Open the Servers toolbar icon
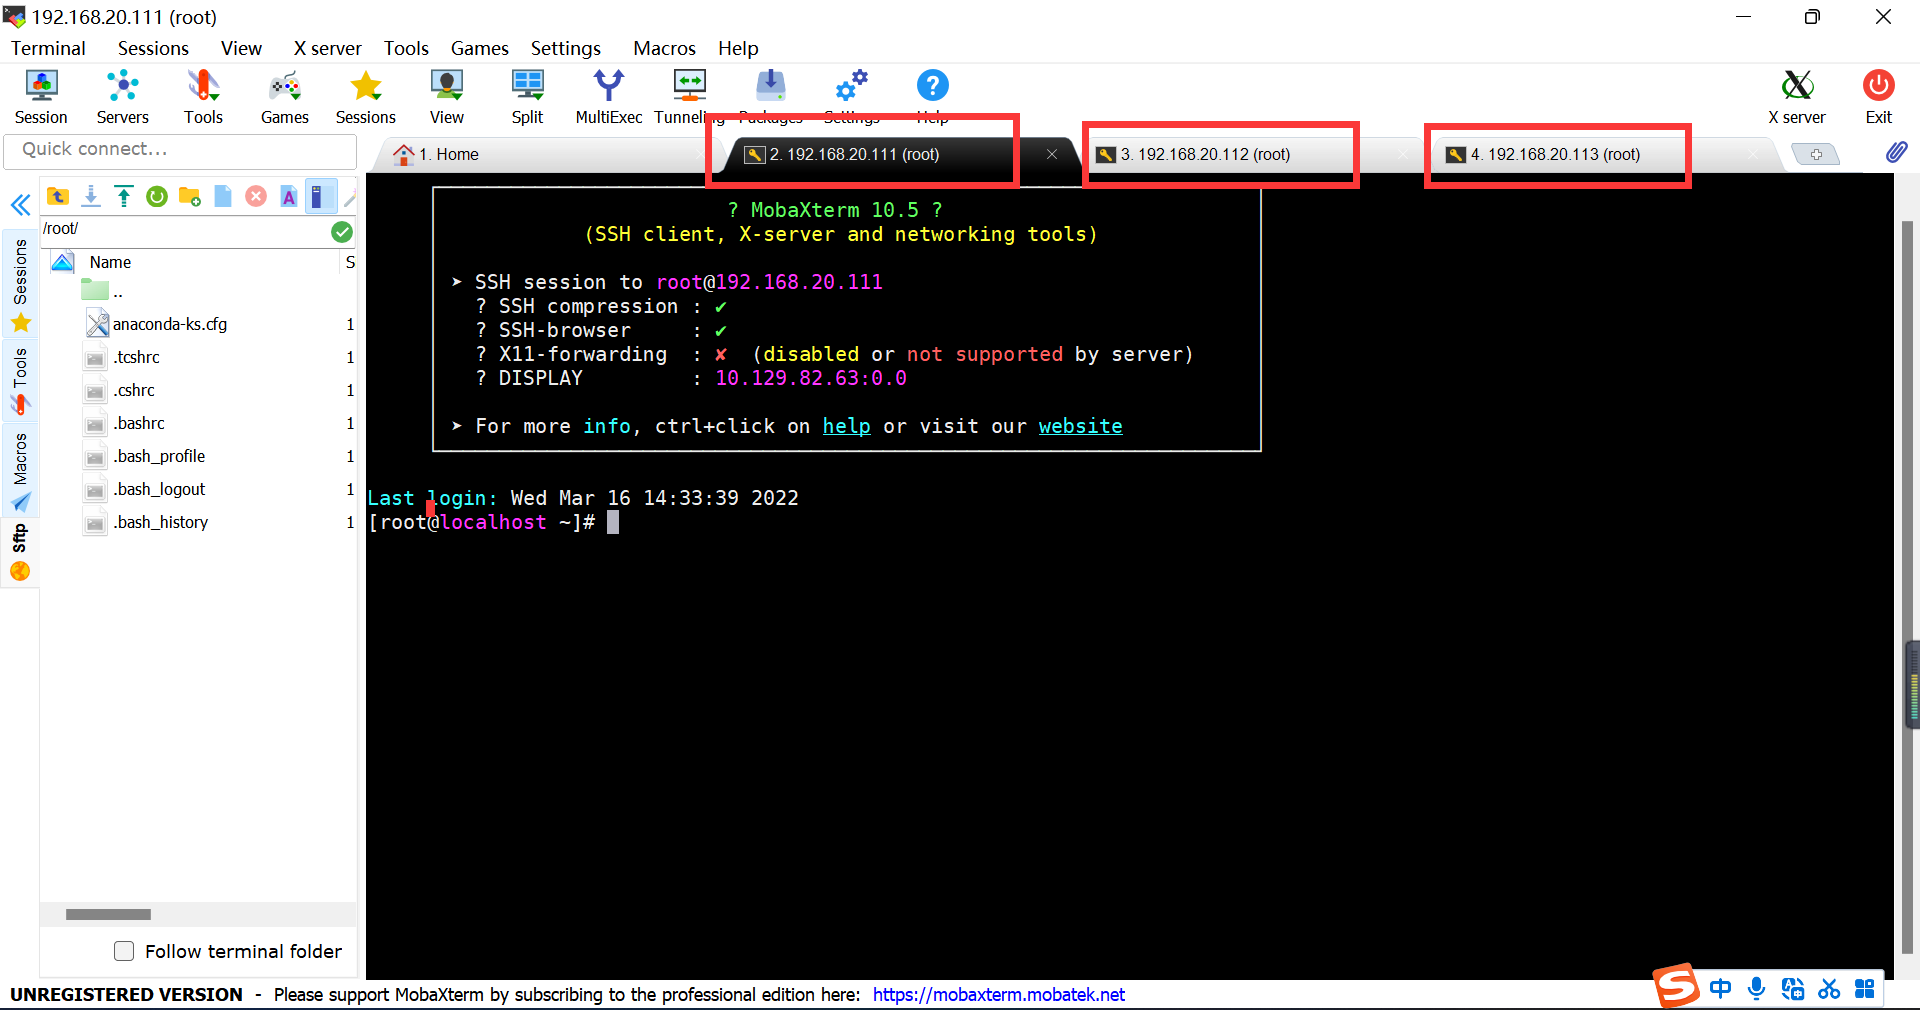 122,97
